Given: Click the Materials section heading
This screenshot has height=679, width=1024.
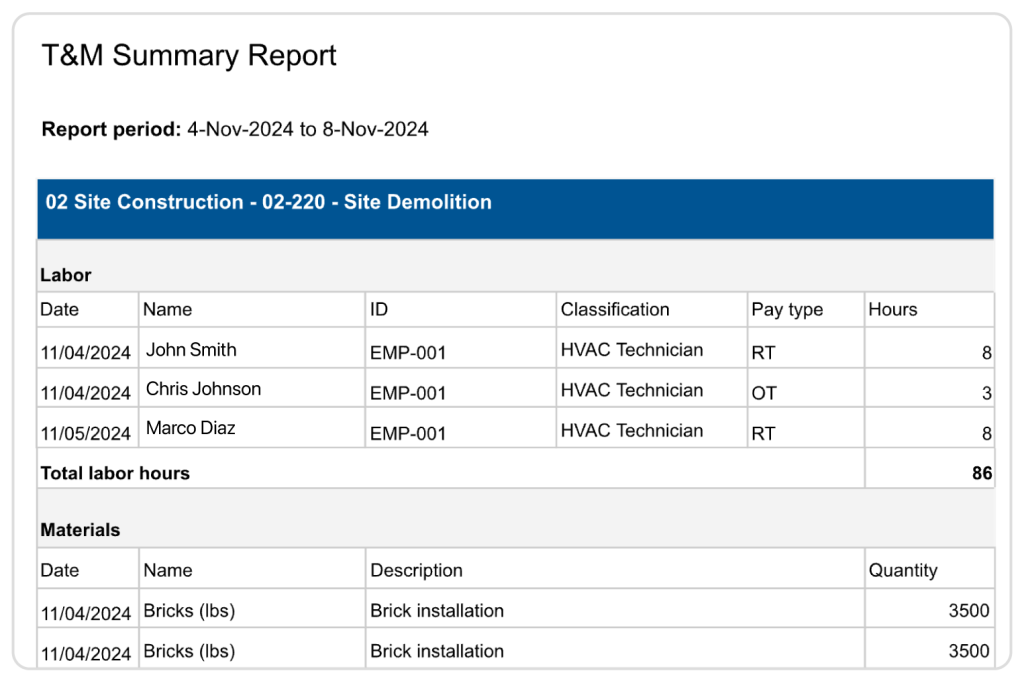Looking at the screenshot, I should coord(80,530).
